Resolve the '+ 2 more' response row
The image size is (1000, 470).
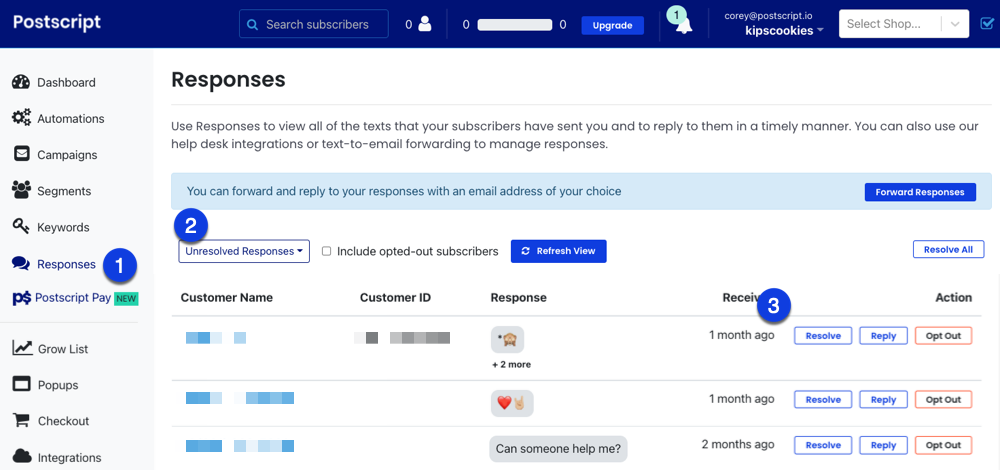(x=823, y=336)
